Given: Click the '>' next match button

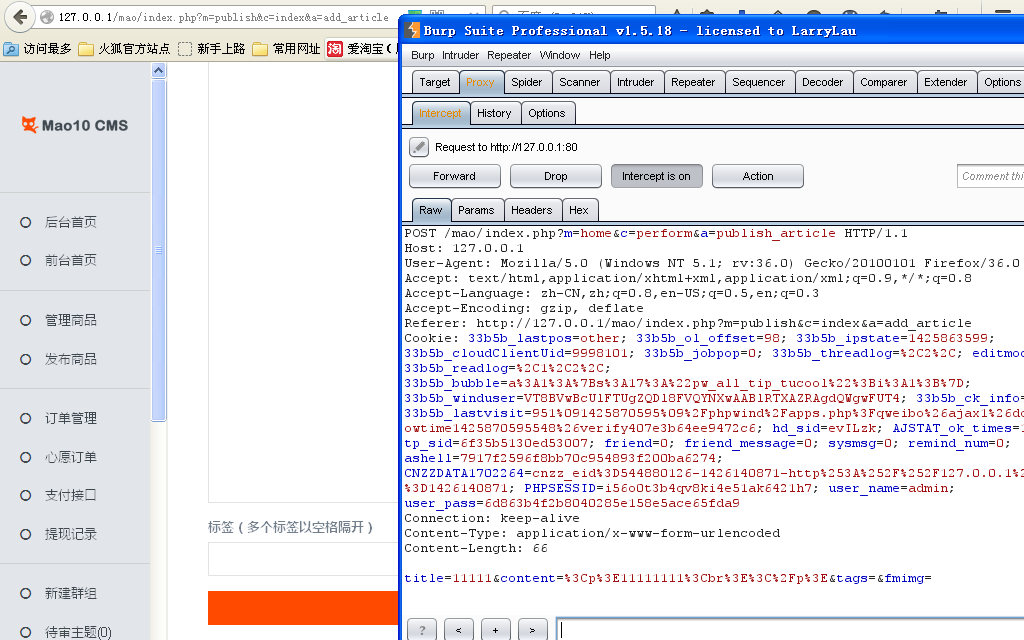Looking at the screenshot, I should (532, 630).
